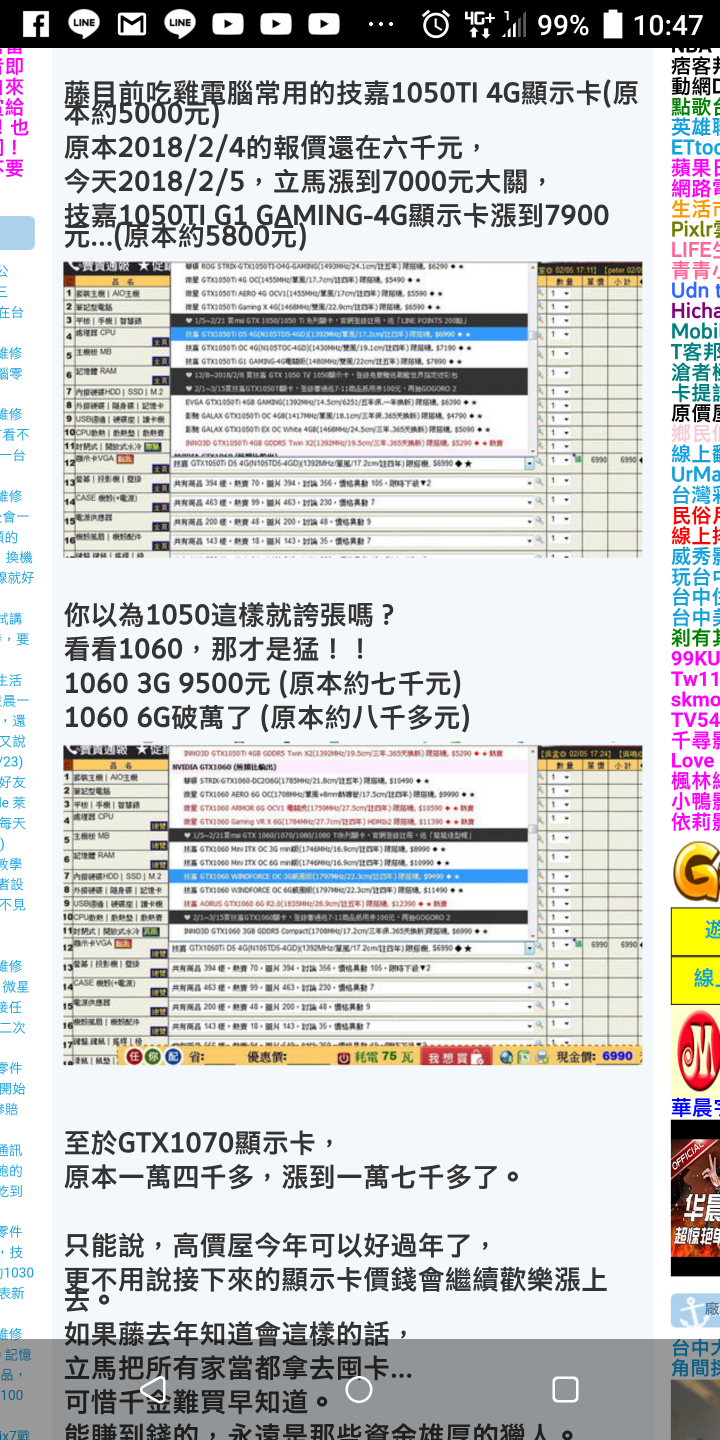Tap the Android home circle button
The image size is (720, 1440).
pos(359,1389)
